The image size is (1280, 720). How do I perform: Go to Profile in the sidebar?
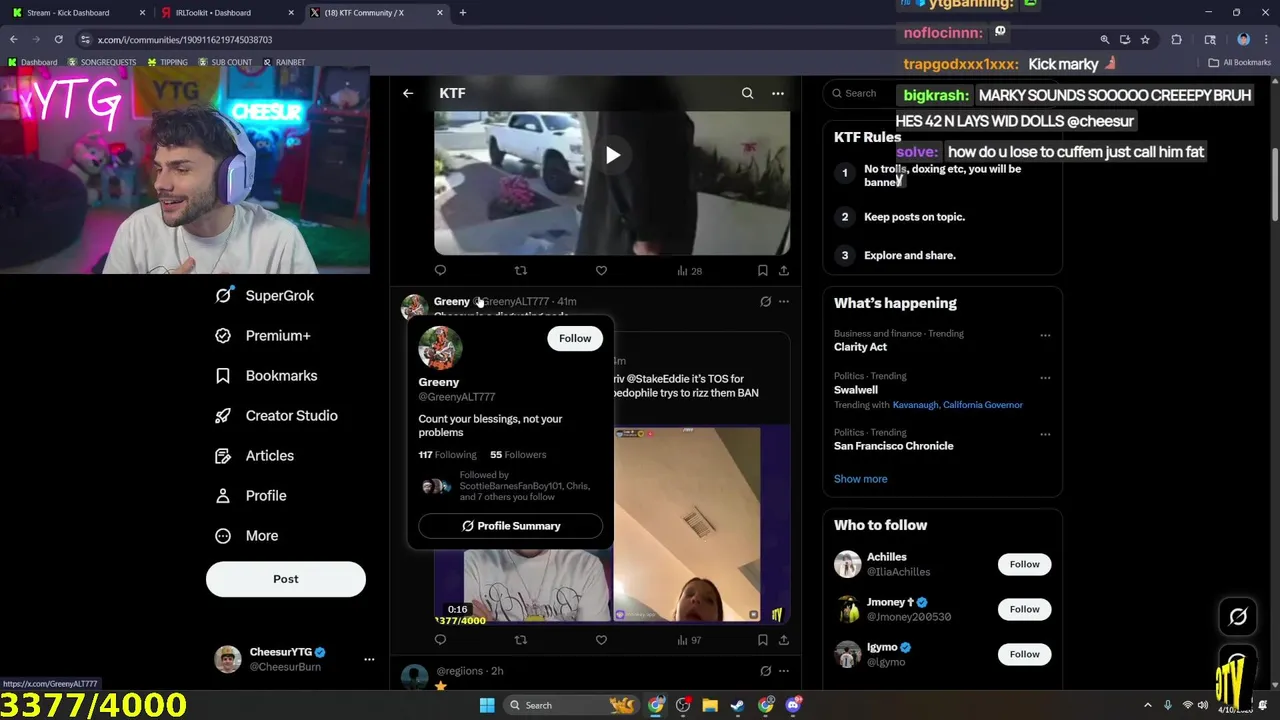251,496
